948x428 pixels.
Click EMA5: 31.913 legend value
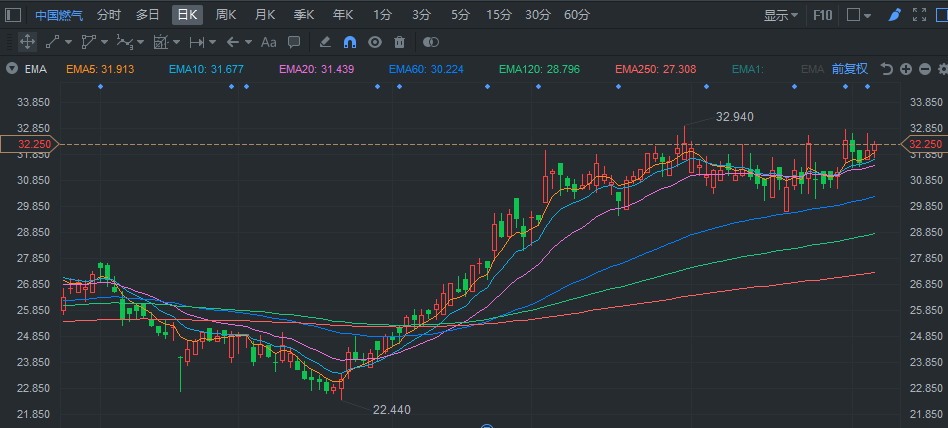click(x=100, y=70)
